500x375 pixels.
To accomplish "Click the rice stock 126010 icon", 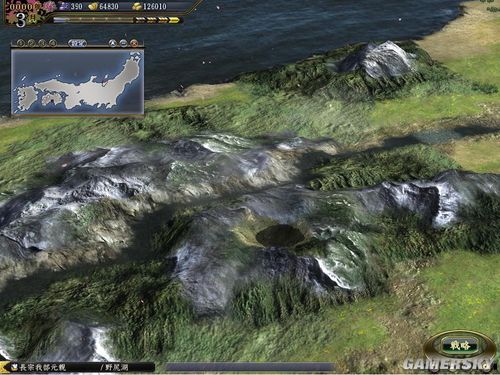I will (136, 6).
